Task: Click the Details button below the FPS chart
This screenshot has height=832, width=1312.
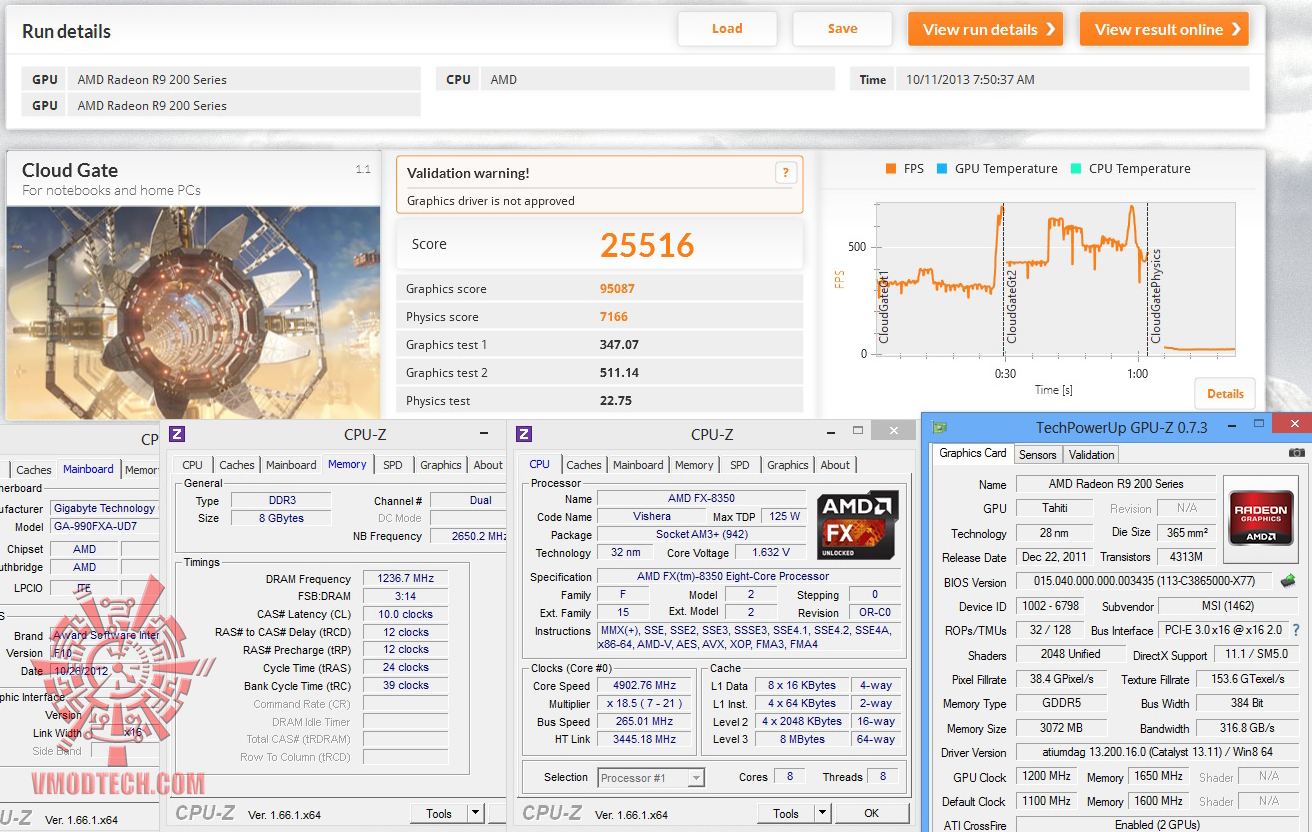Action: 1225,394
